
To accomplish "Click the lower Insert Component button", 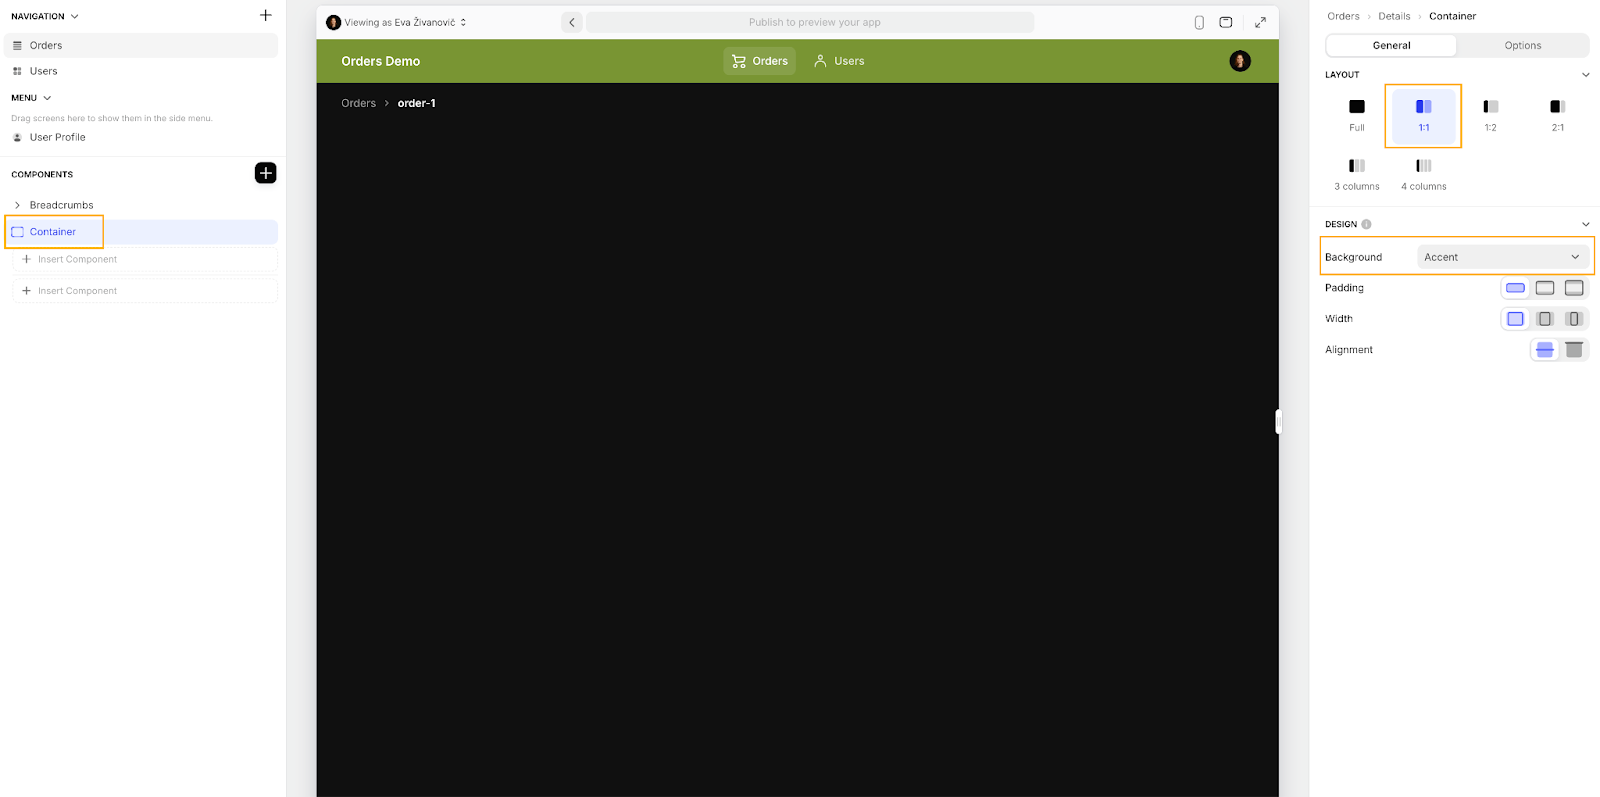I will [145, 291].
